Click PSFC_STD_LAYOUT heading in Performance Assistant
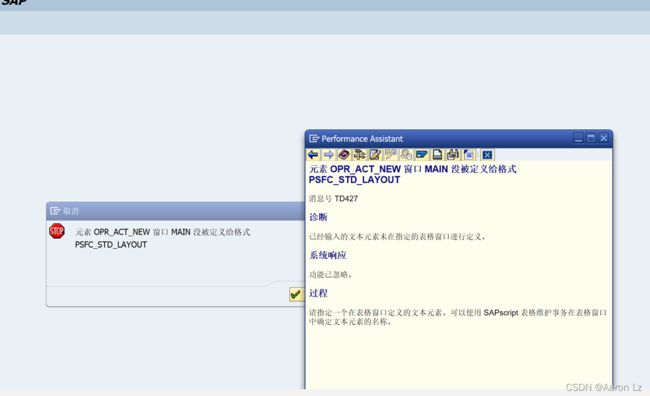650x396 pixels. (x=354, y=180)
